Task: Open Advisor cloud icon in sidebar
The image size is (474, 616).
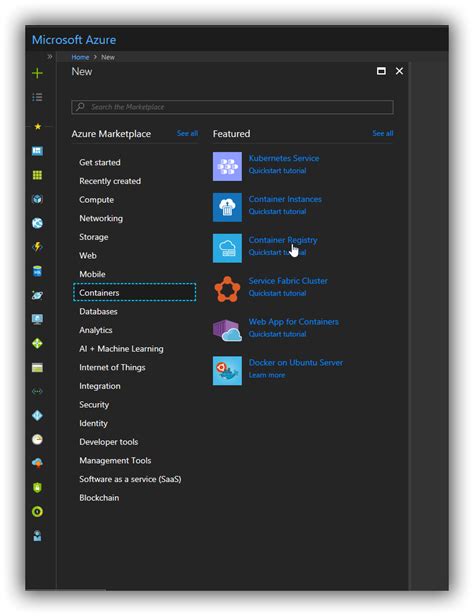Action: (37, 463)
